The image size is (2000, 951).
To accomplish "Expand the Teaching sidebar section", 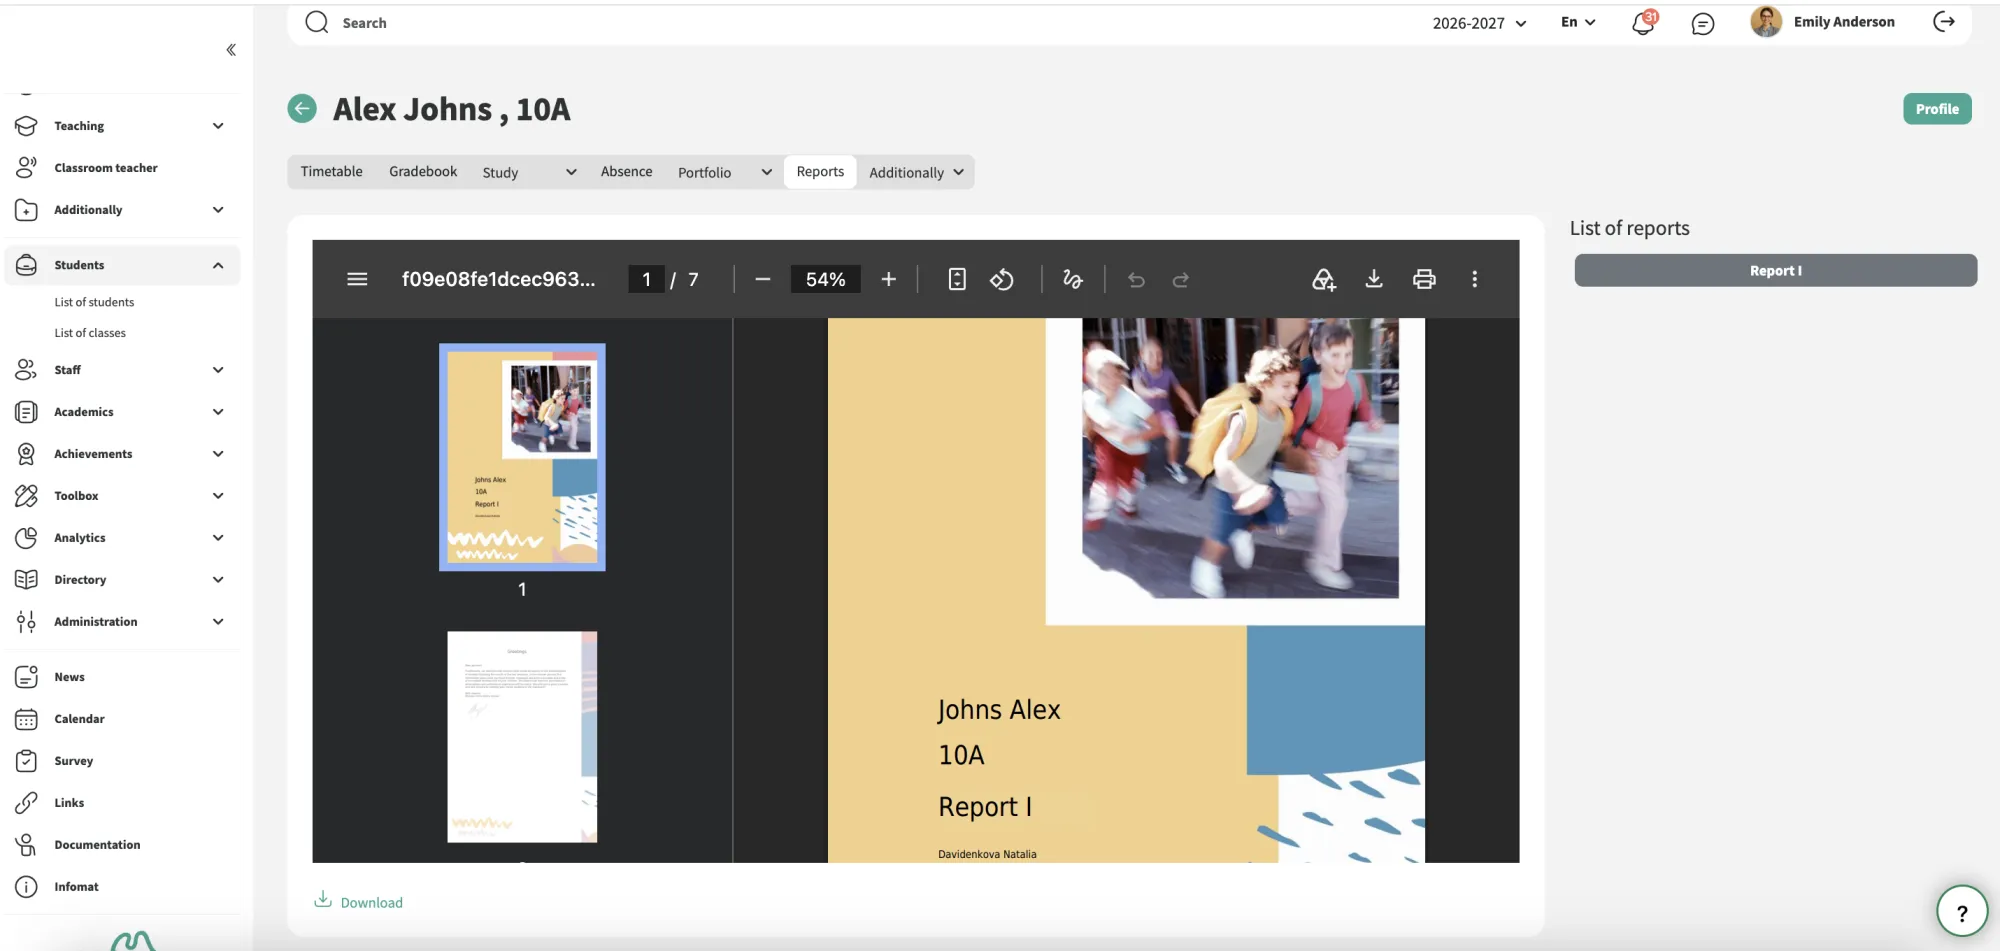I will tap(121, 126).
